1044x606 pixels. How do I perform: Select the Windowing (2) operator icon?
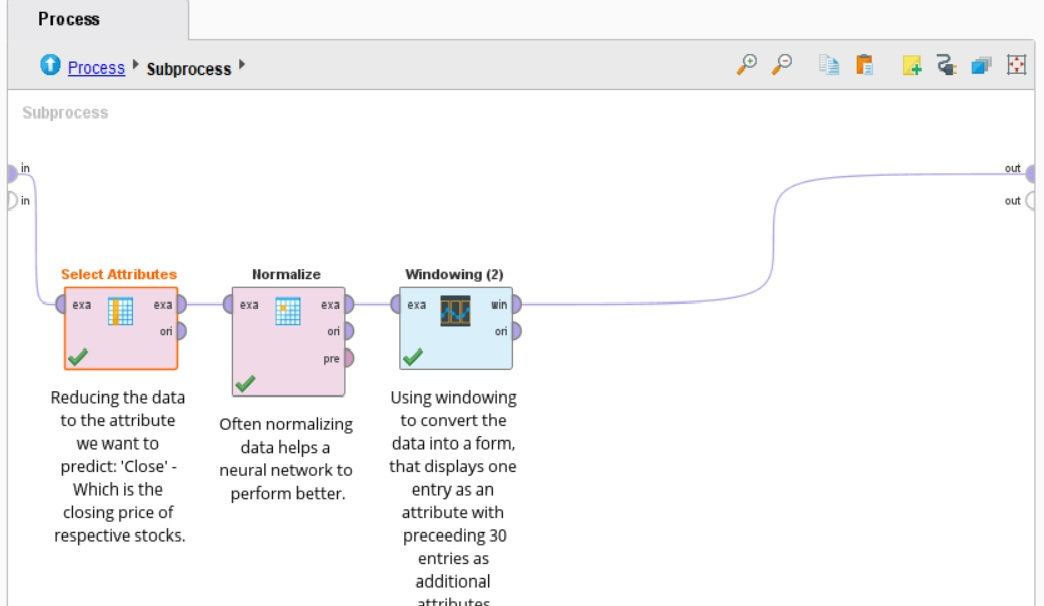(x=455, y=311)
